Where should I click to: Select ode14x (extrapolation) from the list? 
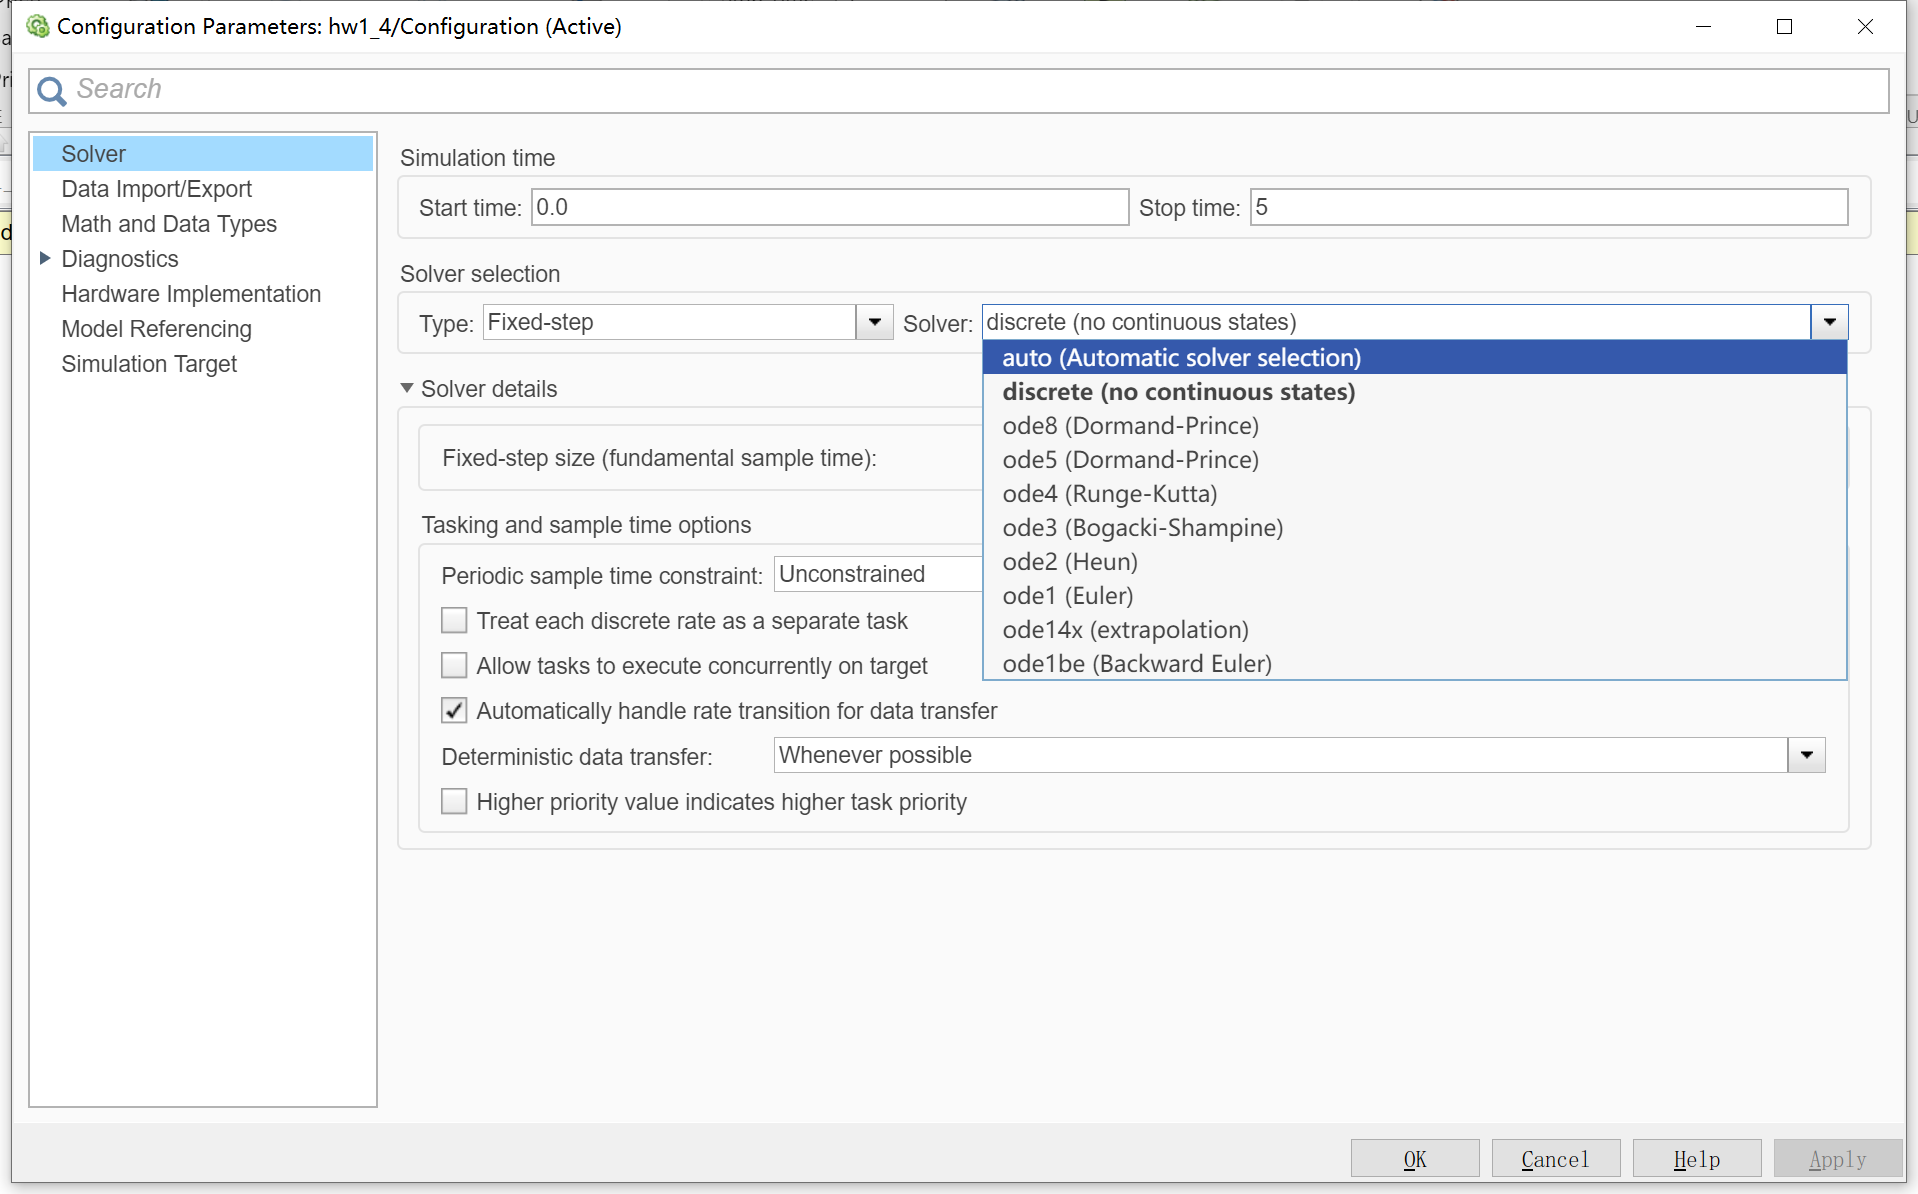tap(1125, 630)
